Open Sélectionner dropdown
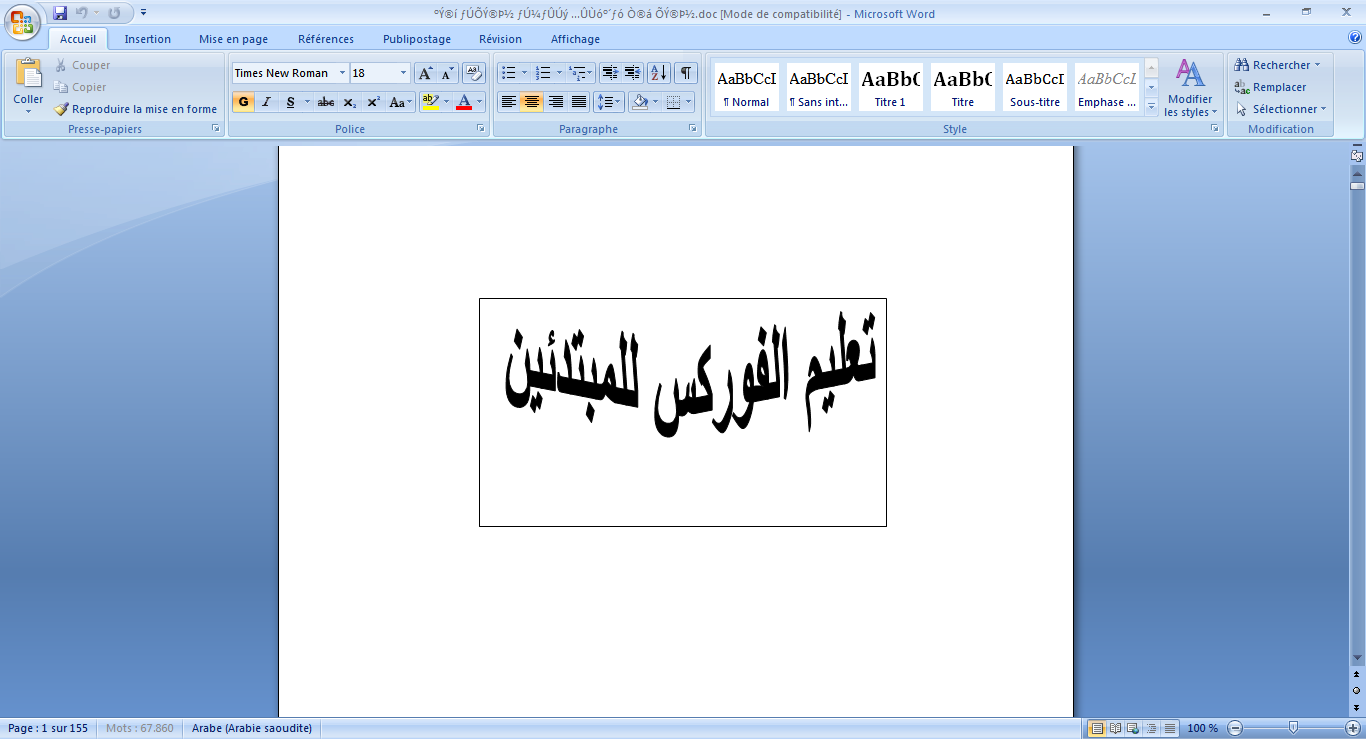Image resolution: width=1366 pixels, height=739 pixels. click(1282, 109)
